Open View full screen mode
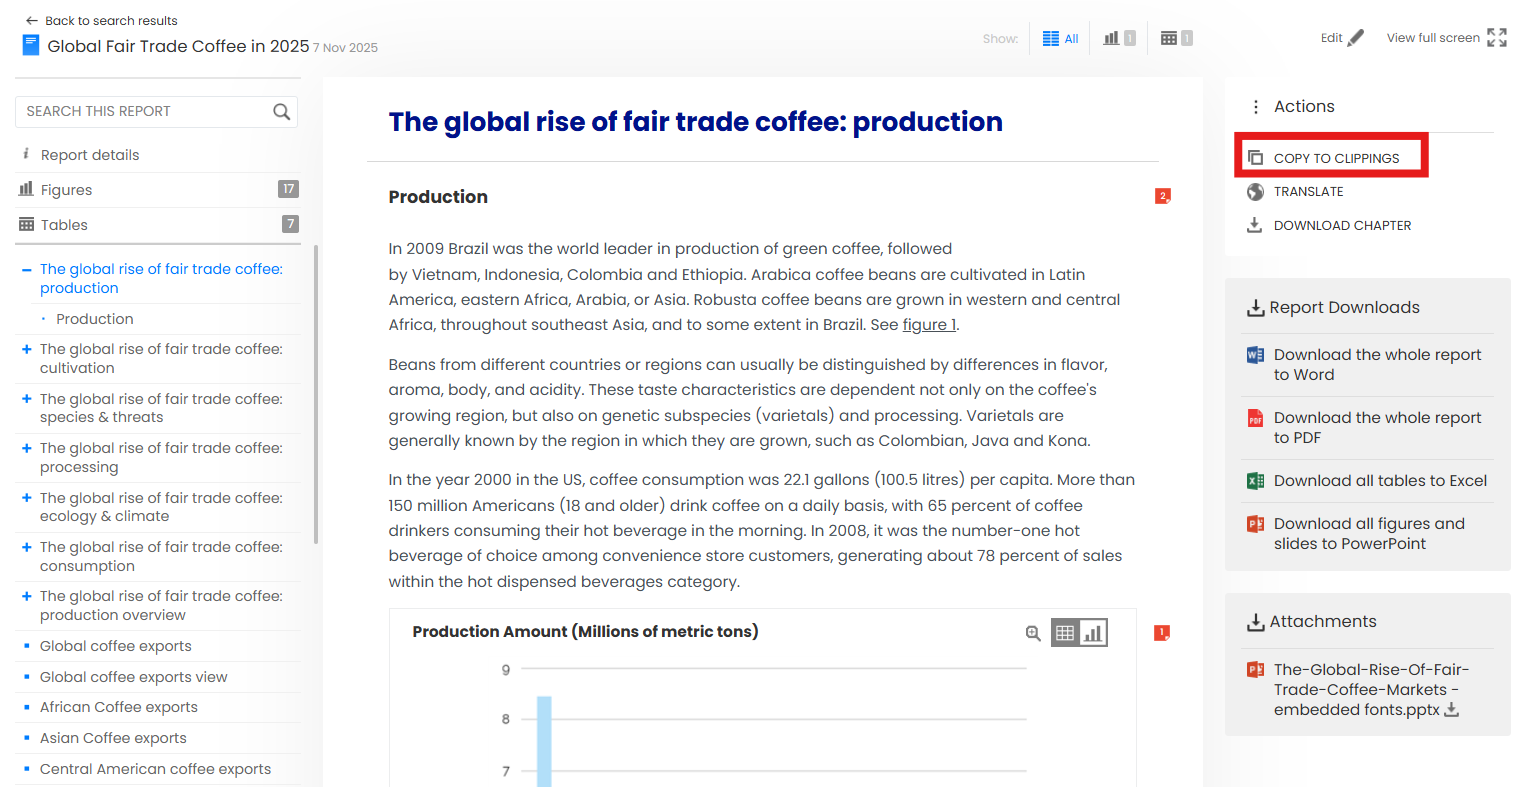Viewport: 1524px width, 787px height. [x=1496, y=38]
